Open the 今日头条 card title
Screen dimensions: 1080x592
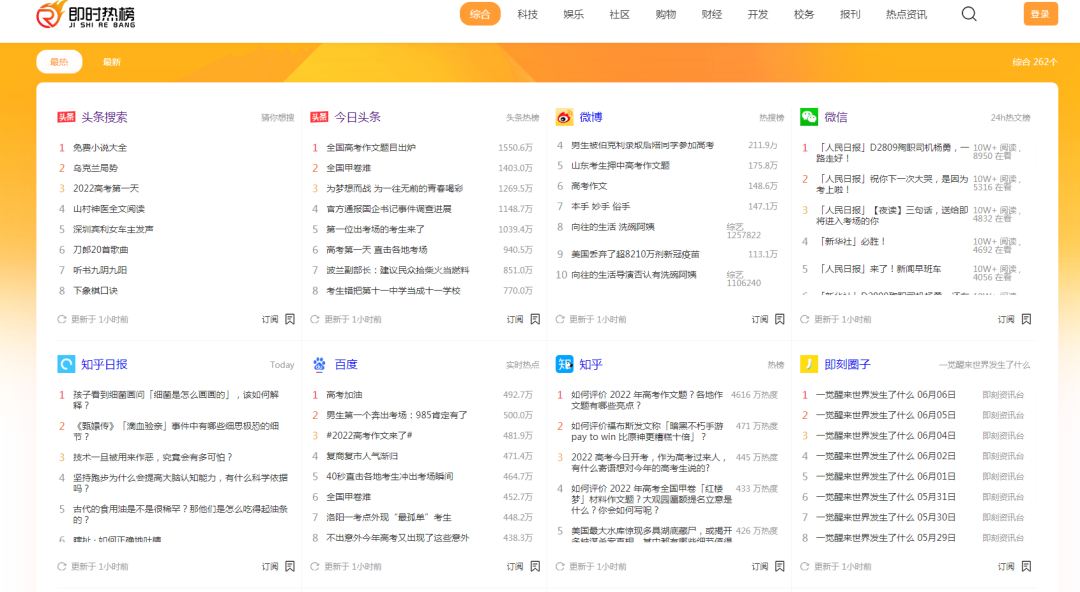(x=357, y=117)
